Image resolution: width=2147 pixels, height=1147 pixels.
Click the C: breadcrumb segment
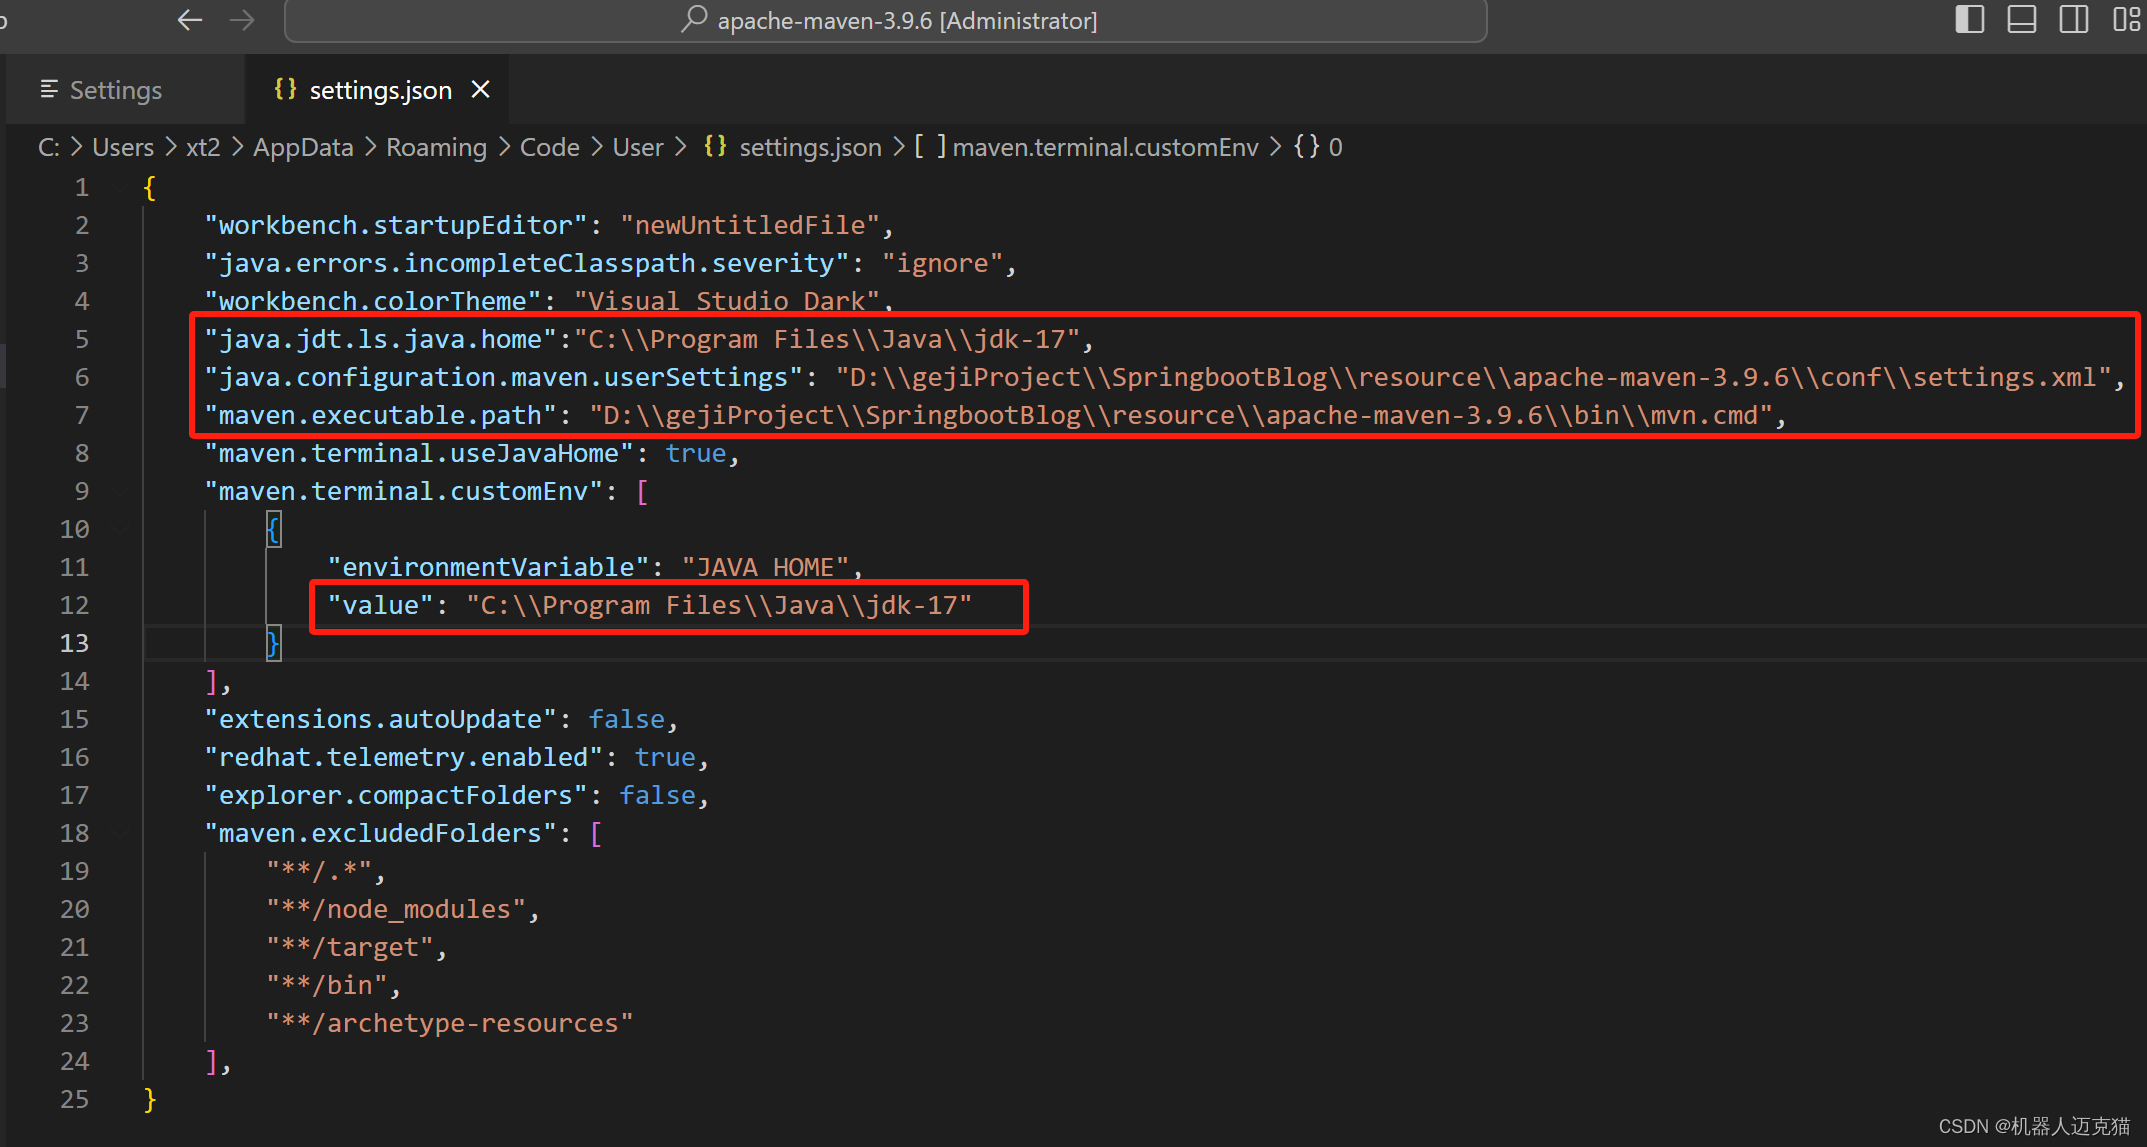coord(49,147)
